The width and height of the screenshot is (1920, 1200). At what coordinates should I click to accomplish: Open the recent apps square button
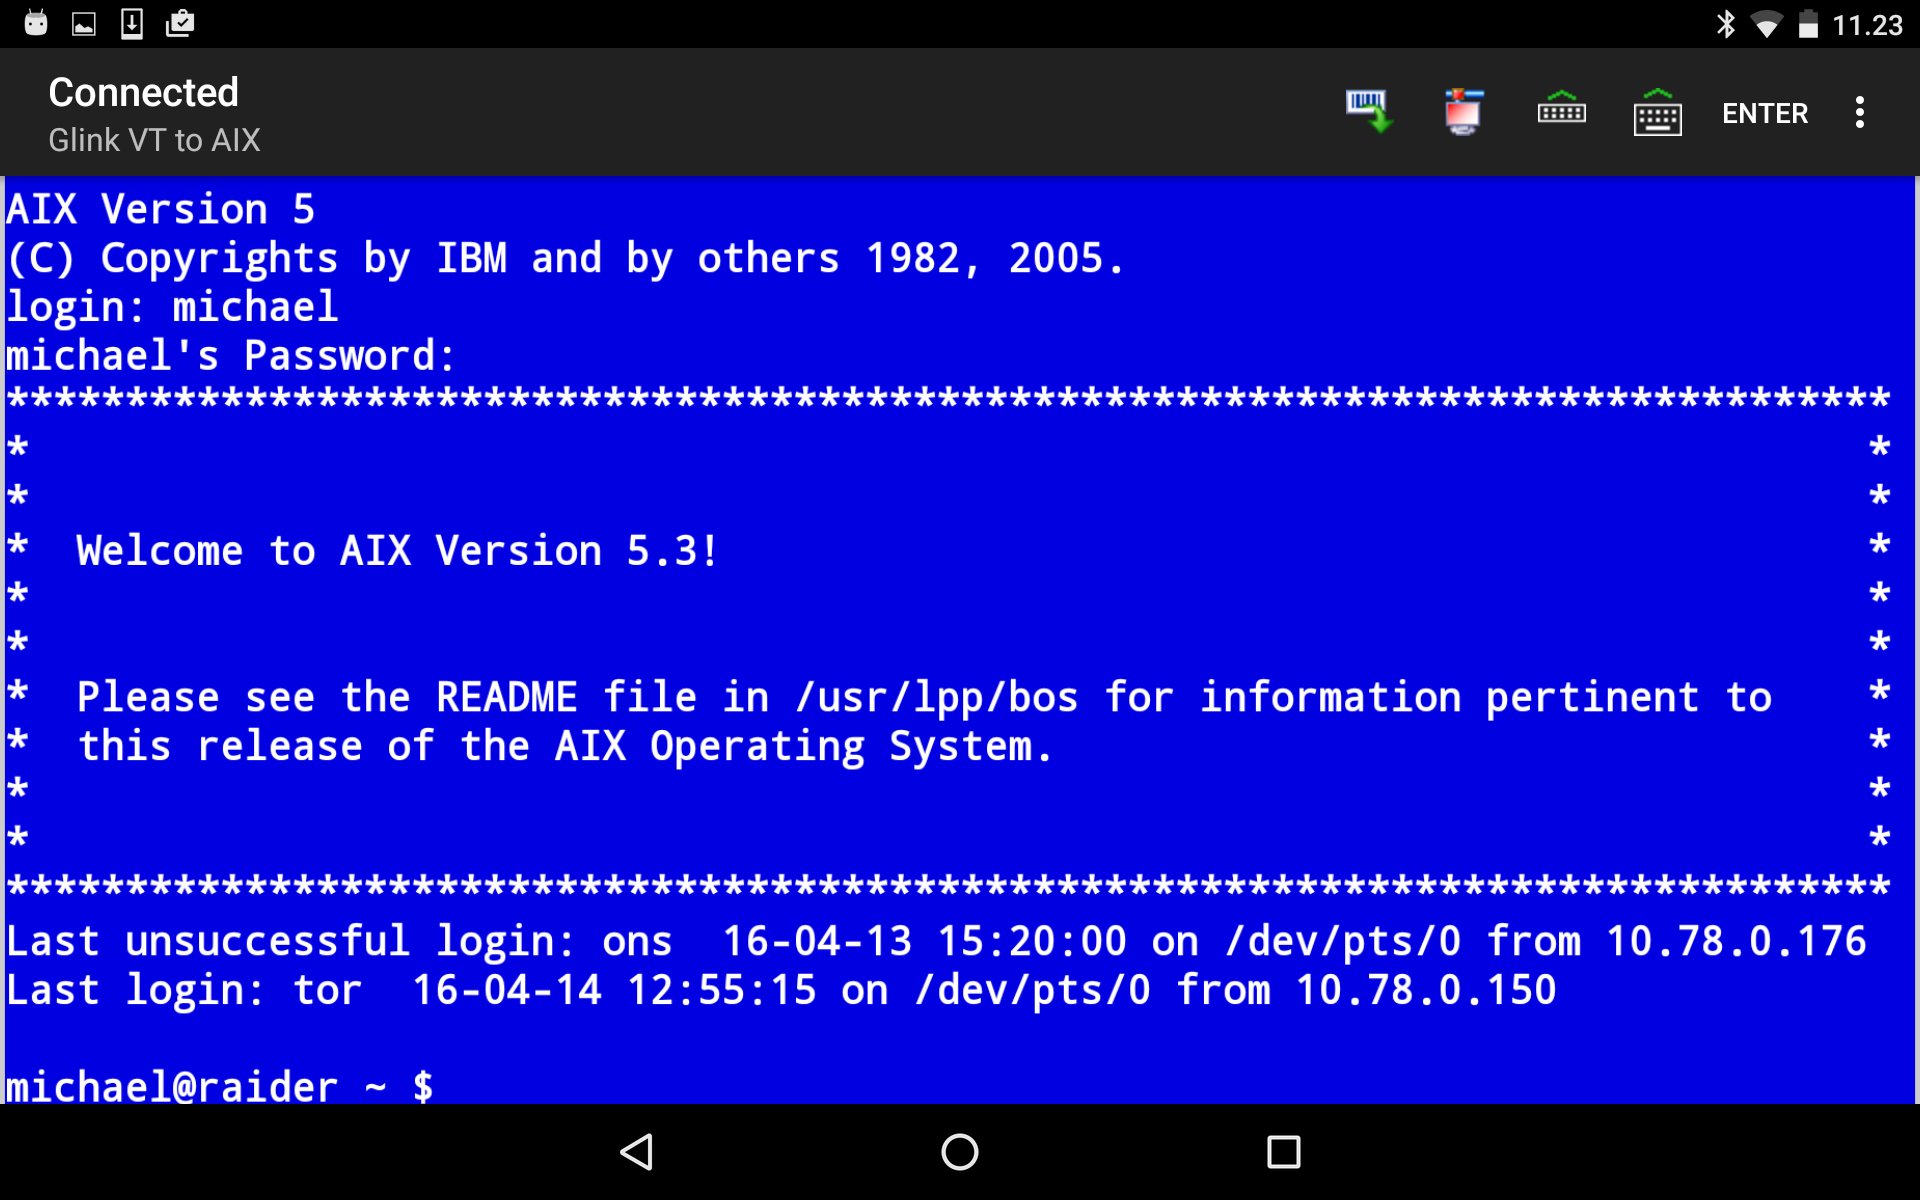[1283, 1152]
